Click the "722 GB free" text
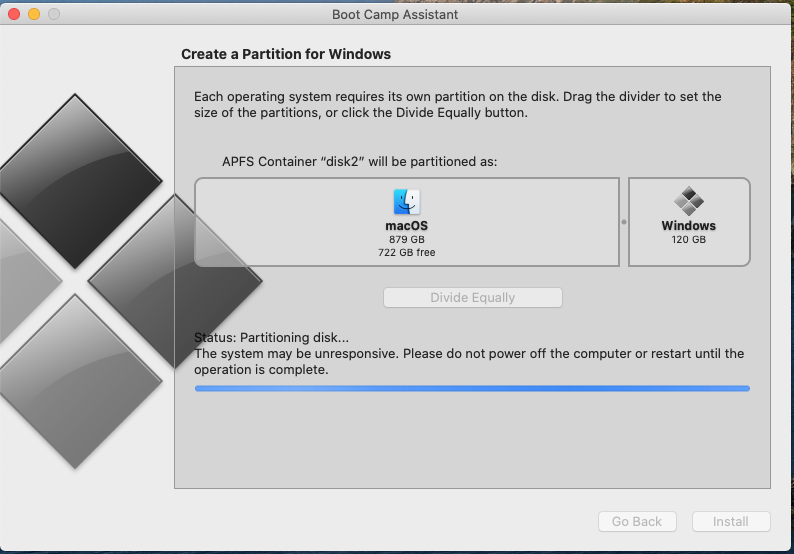Image resolution: width=794 pixels, height=554 pixels. 407,252
